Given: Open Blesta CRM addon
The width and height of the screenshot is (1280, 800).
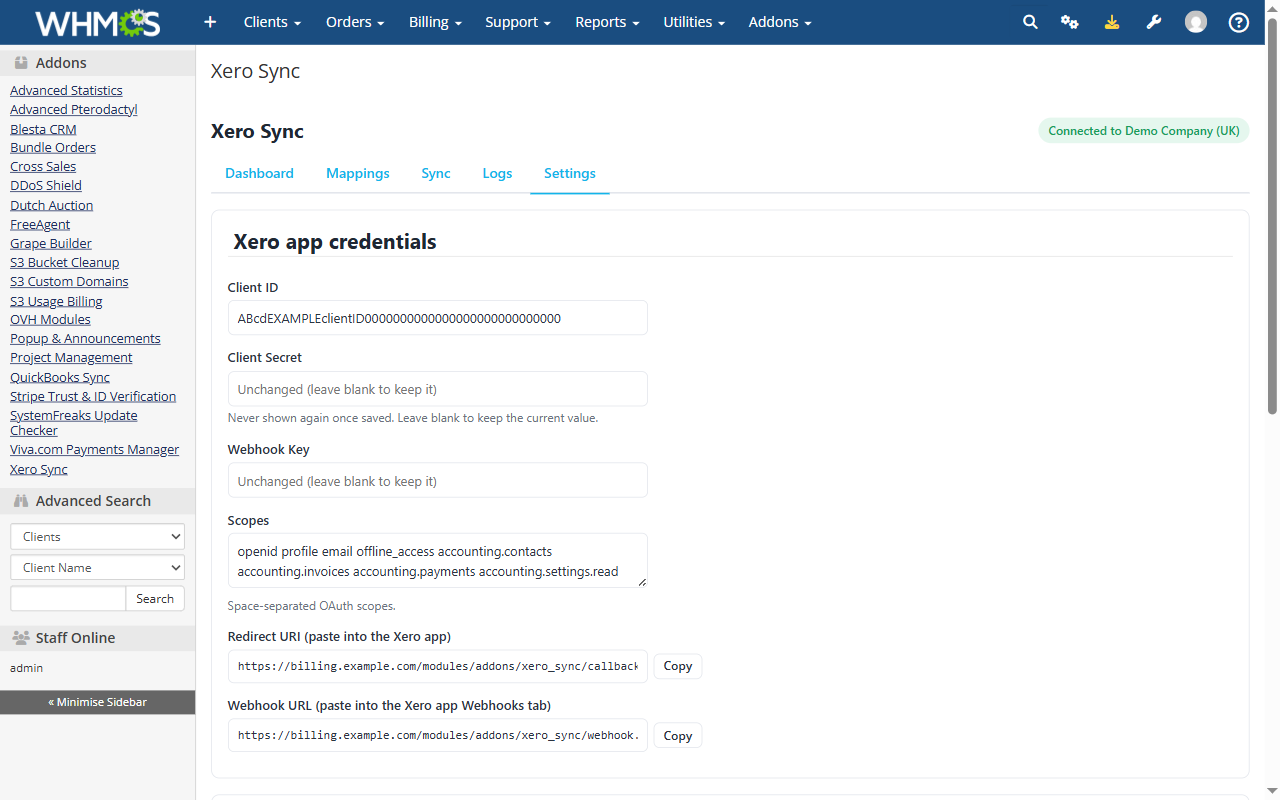Looking at the screenshot, I should pyautogui.click(x=43, y=129).
